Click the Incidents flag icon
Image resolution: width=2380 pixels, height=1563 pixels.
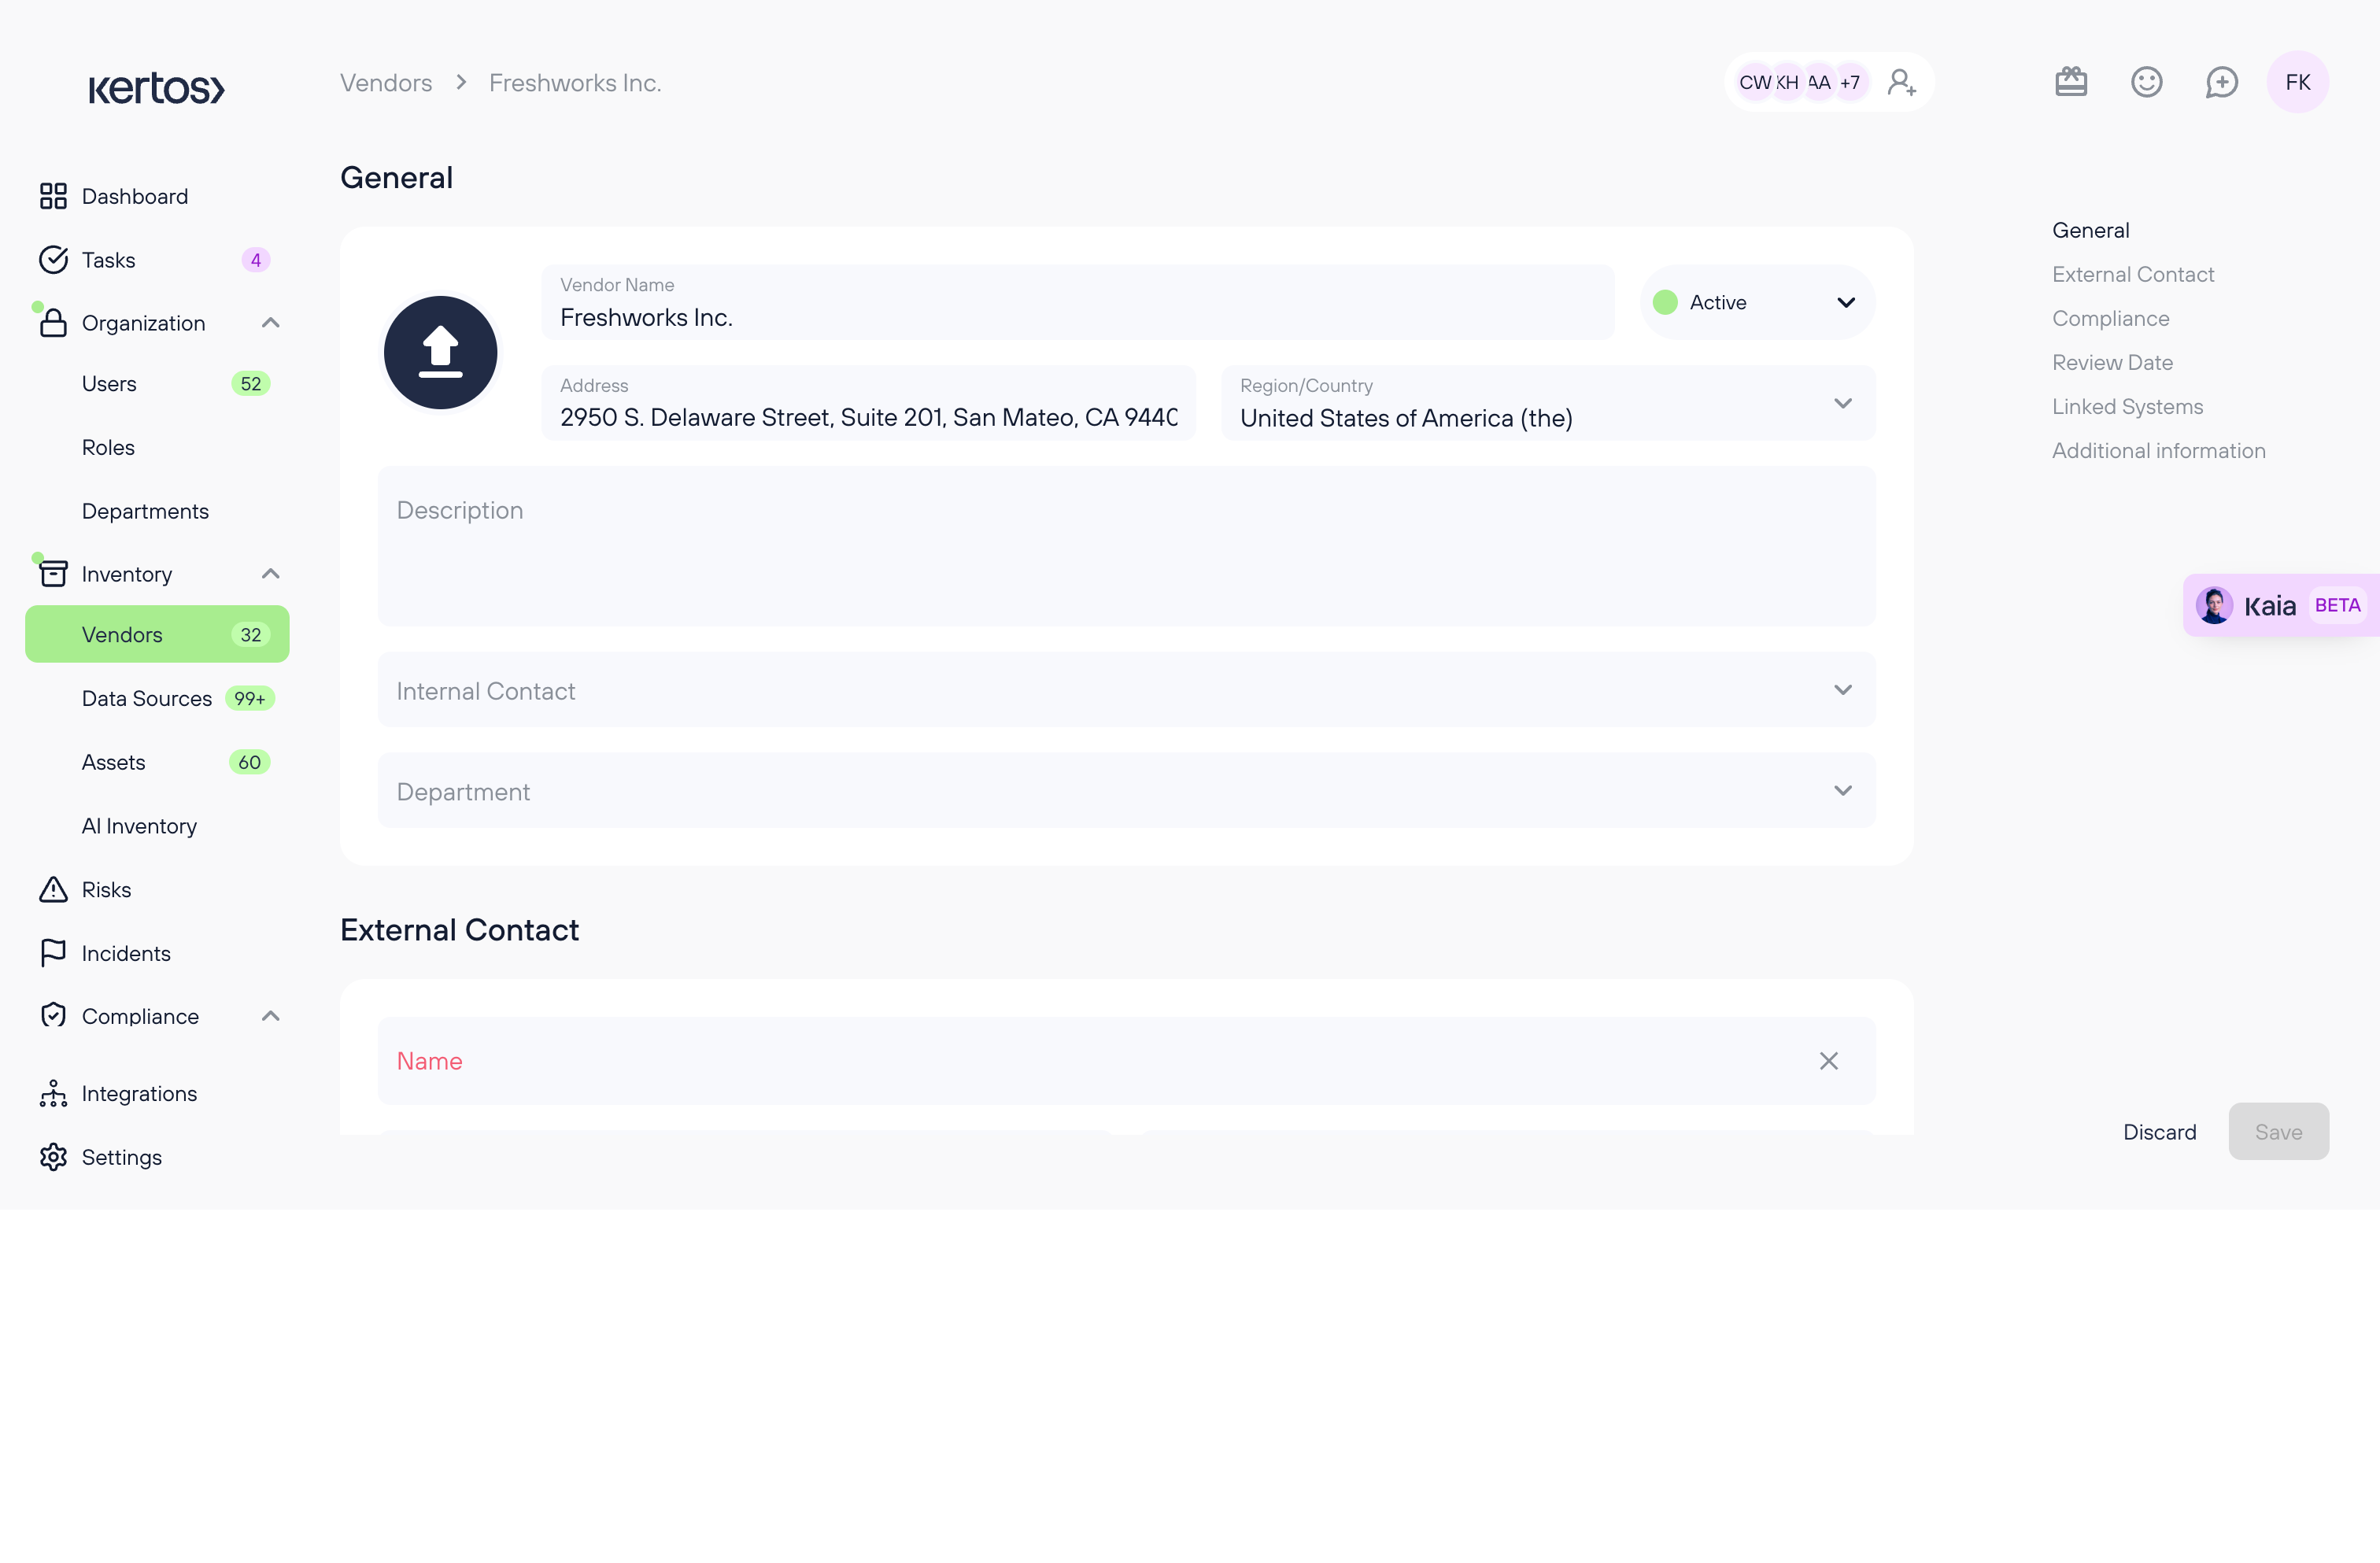coord(53,953)
